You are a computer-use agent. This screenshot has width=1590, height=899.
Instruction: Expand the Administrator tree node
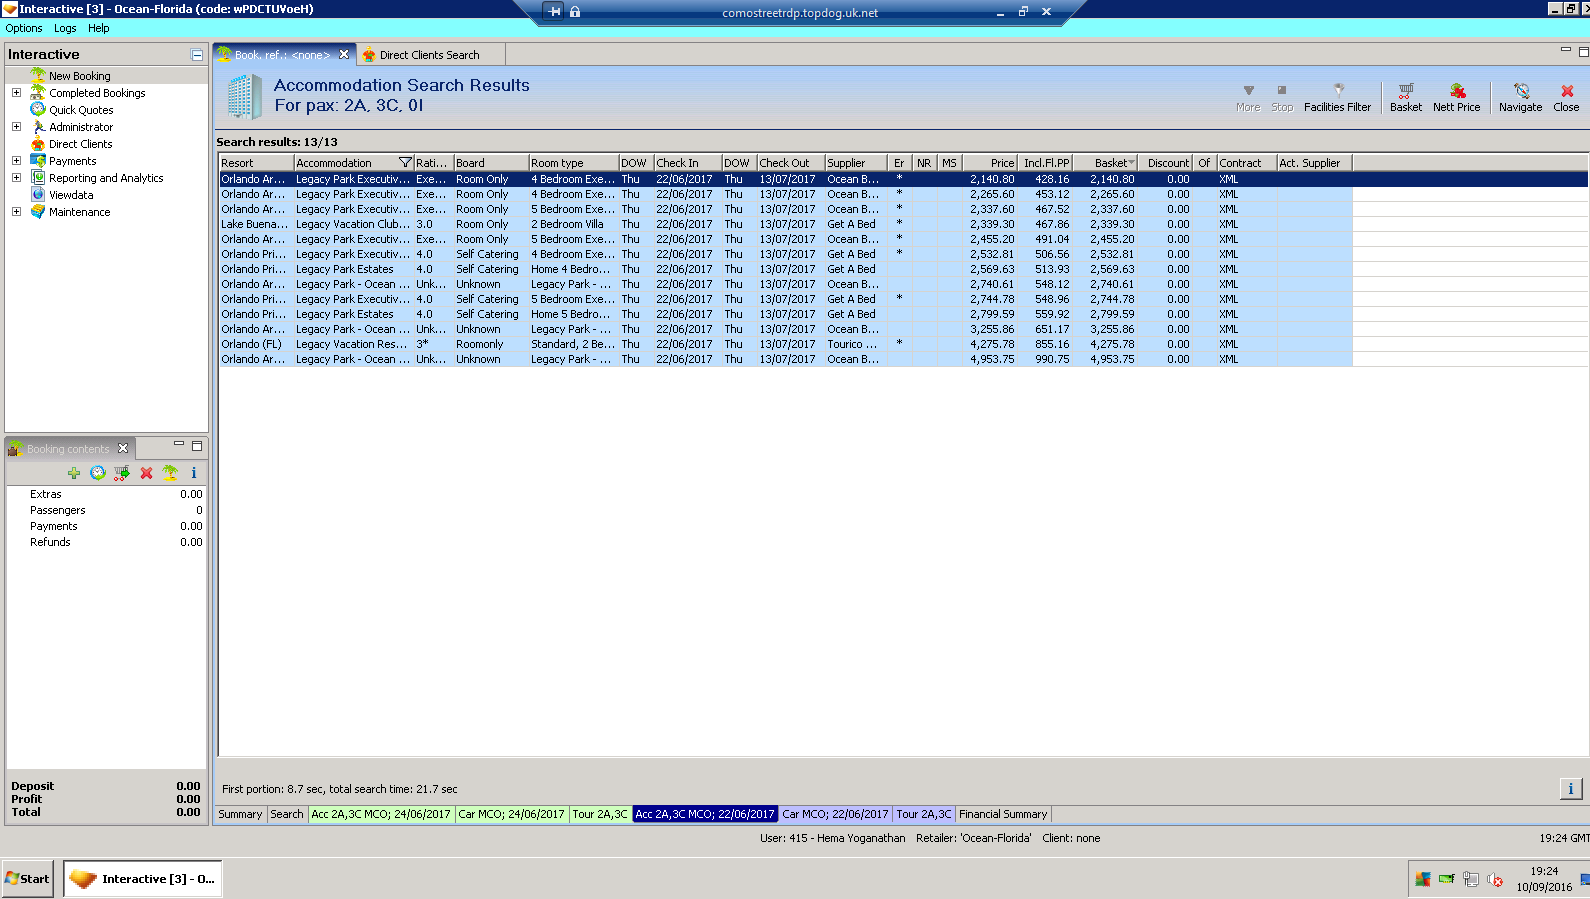(x=16, y=127)
